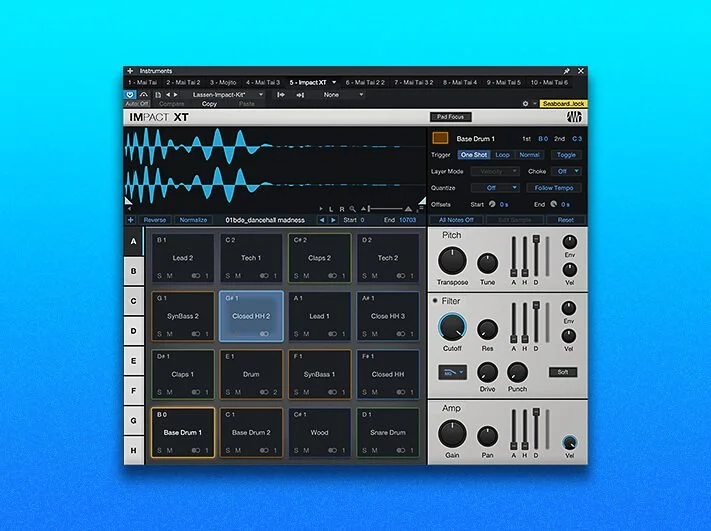
Task: Open the Lassen-Impact-Kit preset dropdown
Action: click(x=228, y=95)
